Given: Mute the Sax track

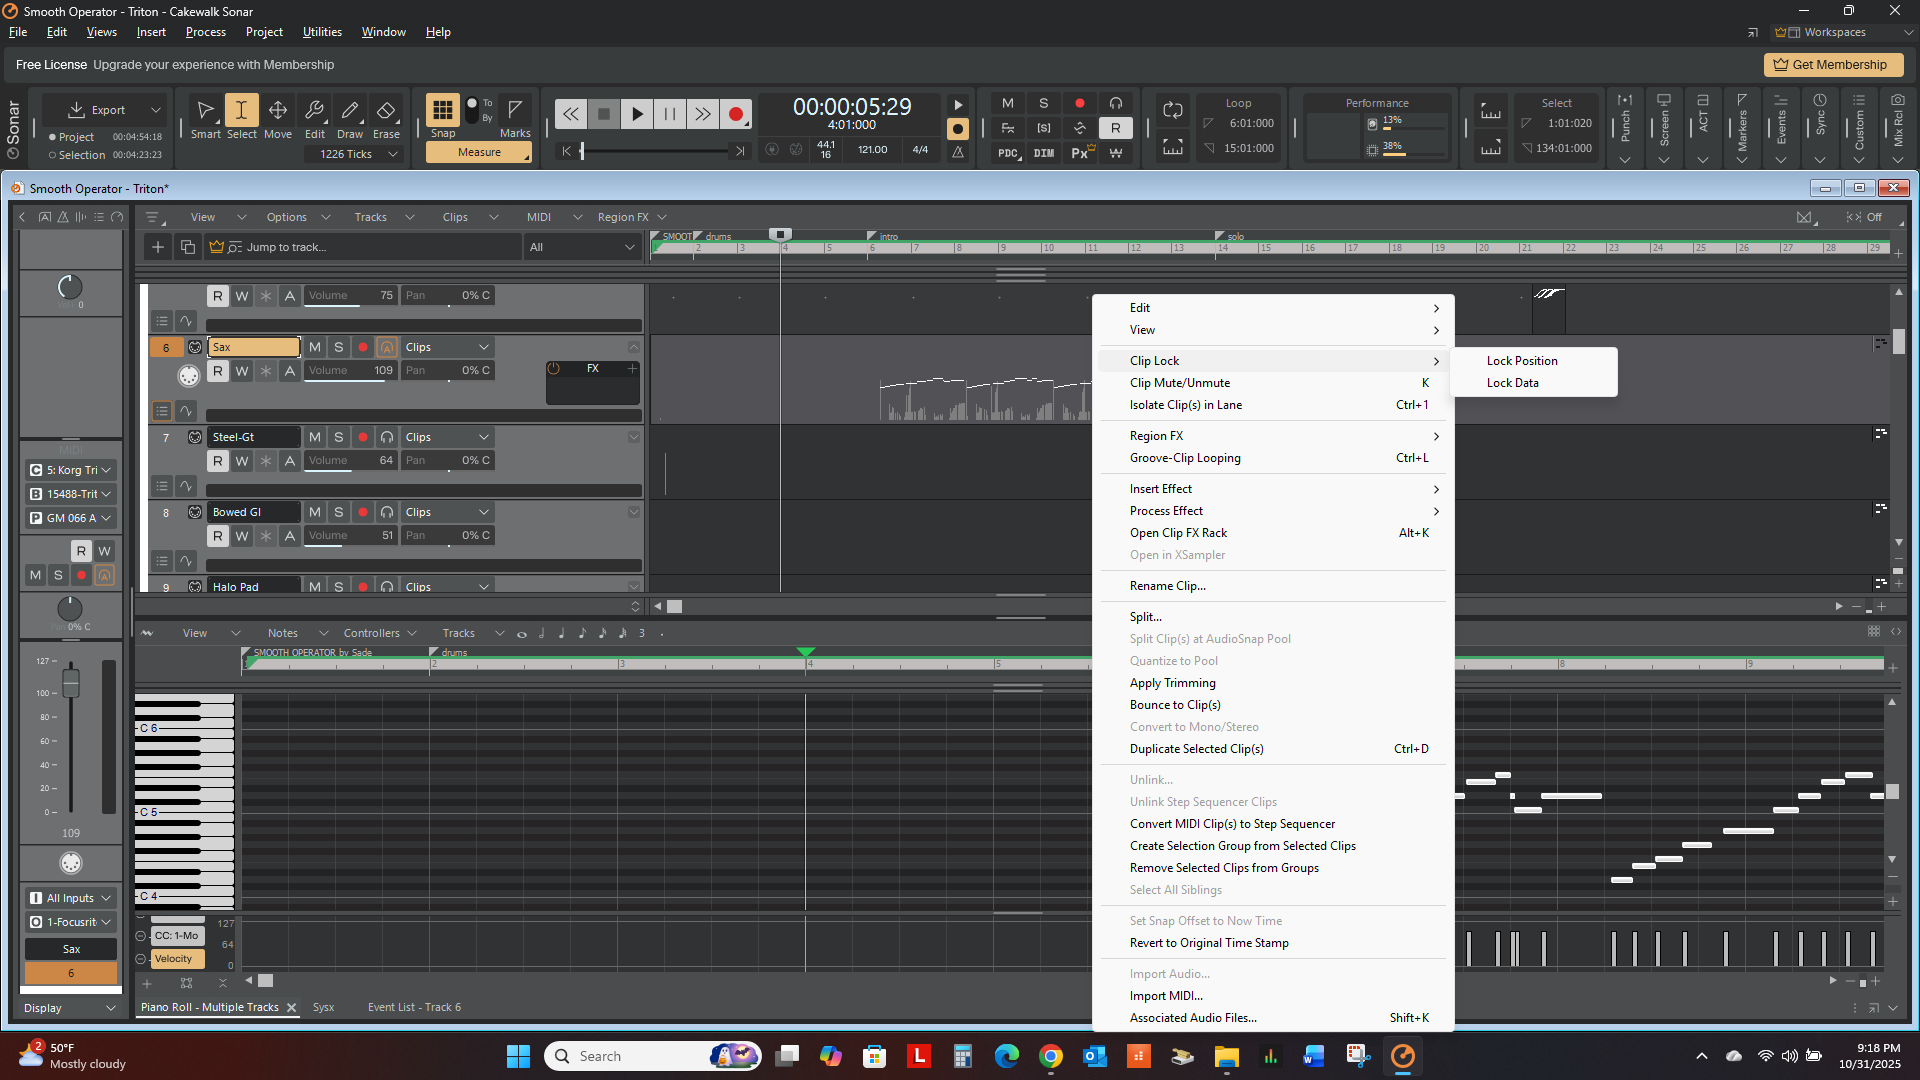Looking at the screenshot, I should (315, 347).
